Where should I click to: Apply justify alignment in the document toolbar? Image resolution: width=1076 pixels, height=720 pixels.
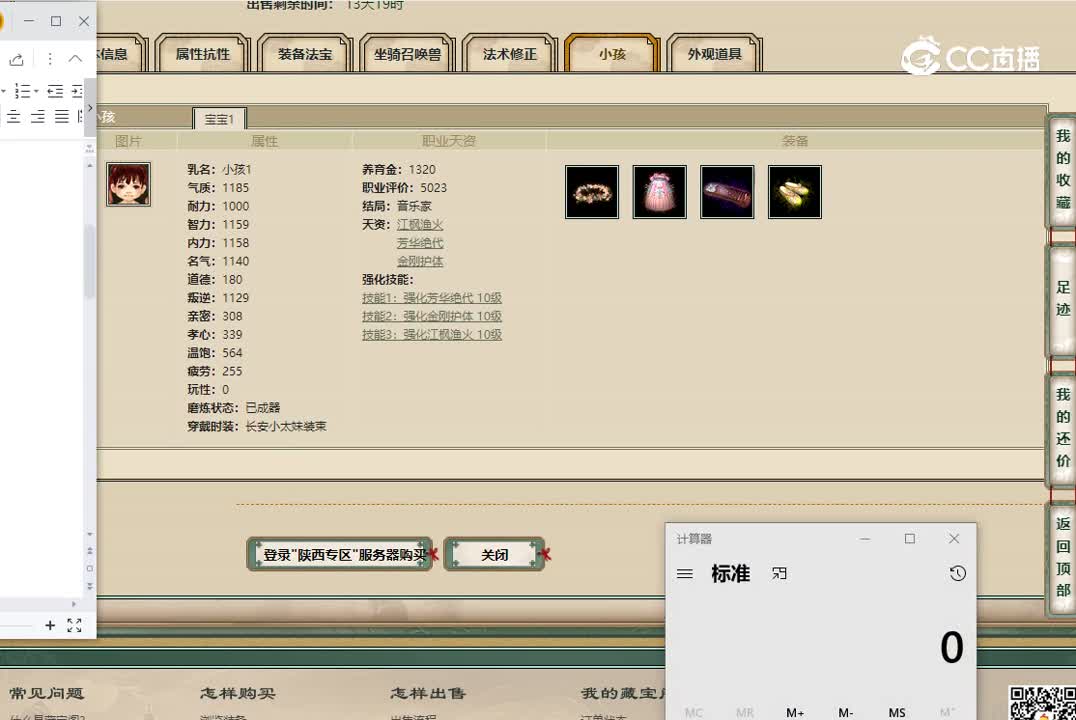click(x=62, y=117)
